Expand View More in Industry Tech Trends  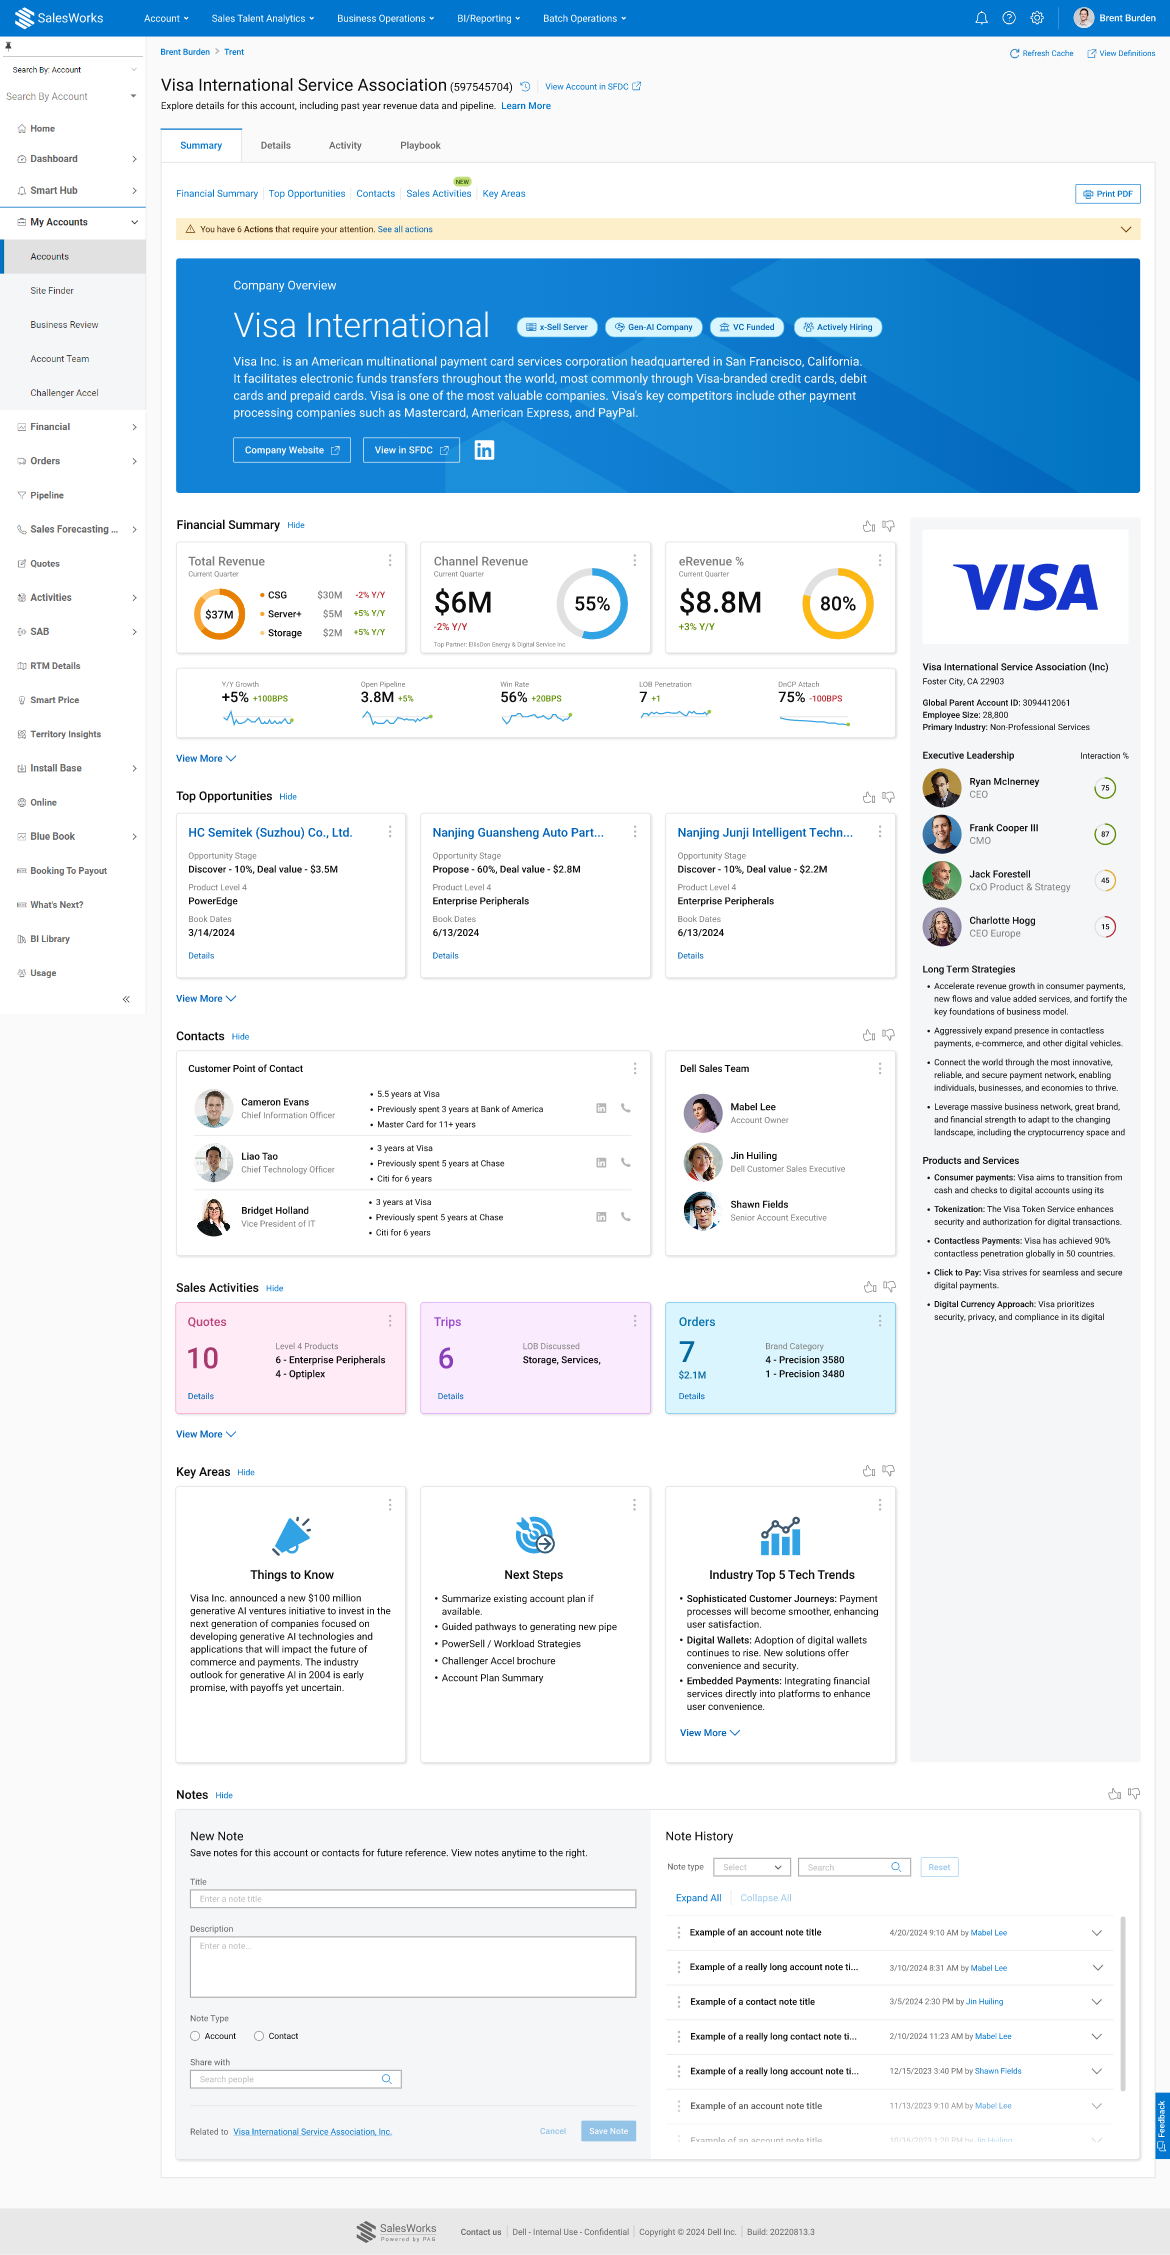(x=710, y=1733)
